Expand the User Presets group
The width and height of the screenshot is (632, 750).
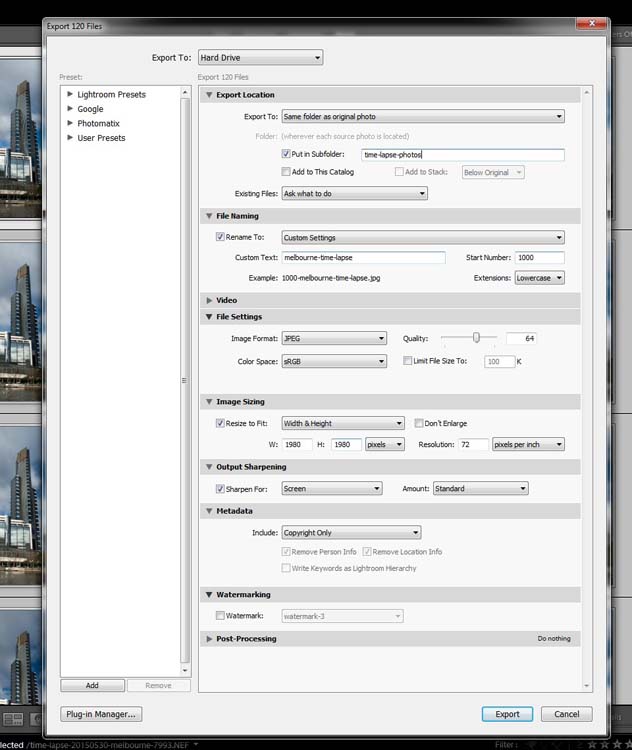point(70,138)
